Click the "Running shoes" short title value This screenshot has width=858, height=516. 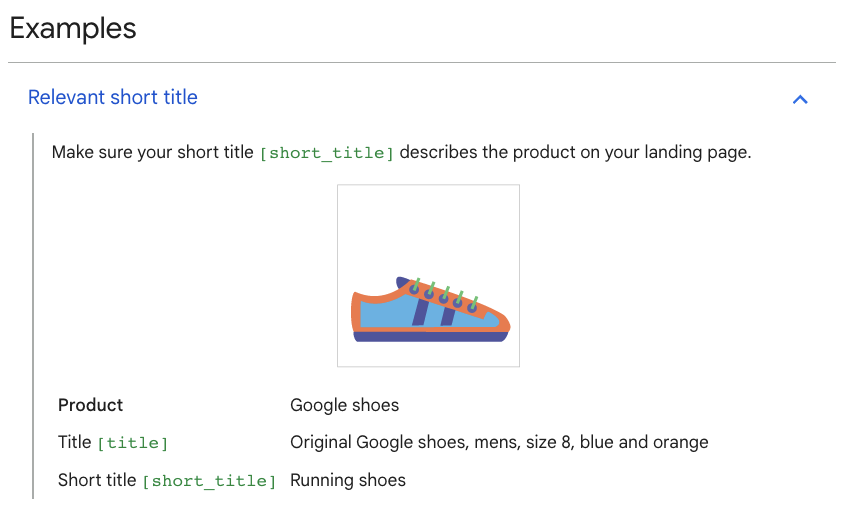348,480
